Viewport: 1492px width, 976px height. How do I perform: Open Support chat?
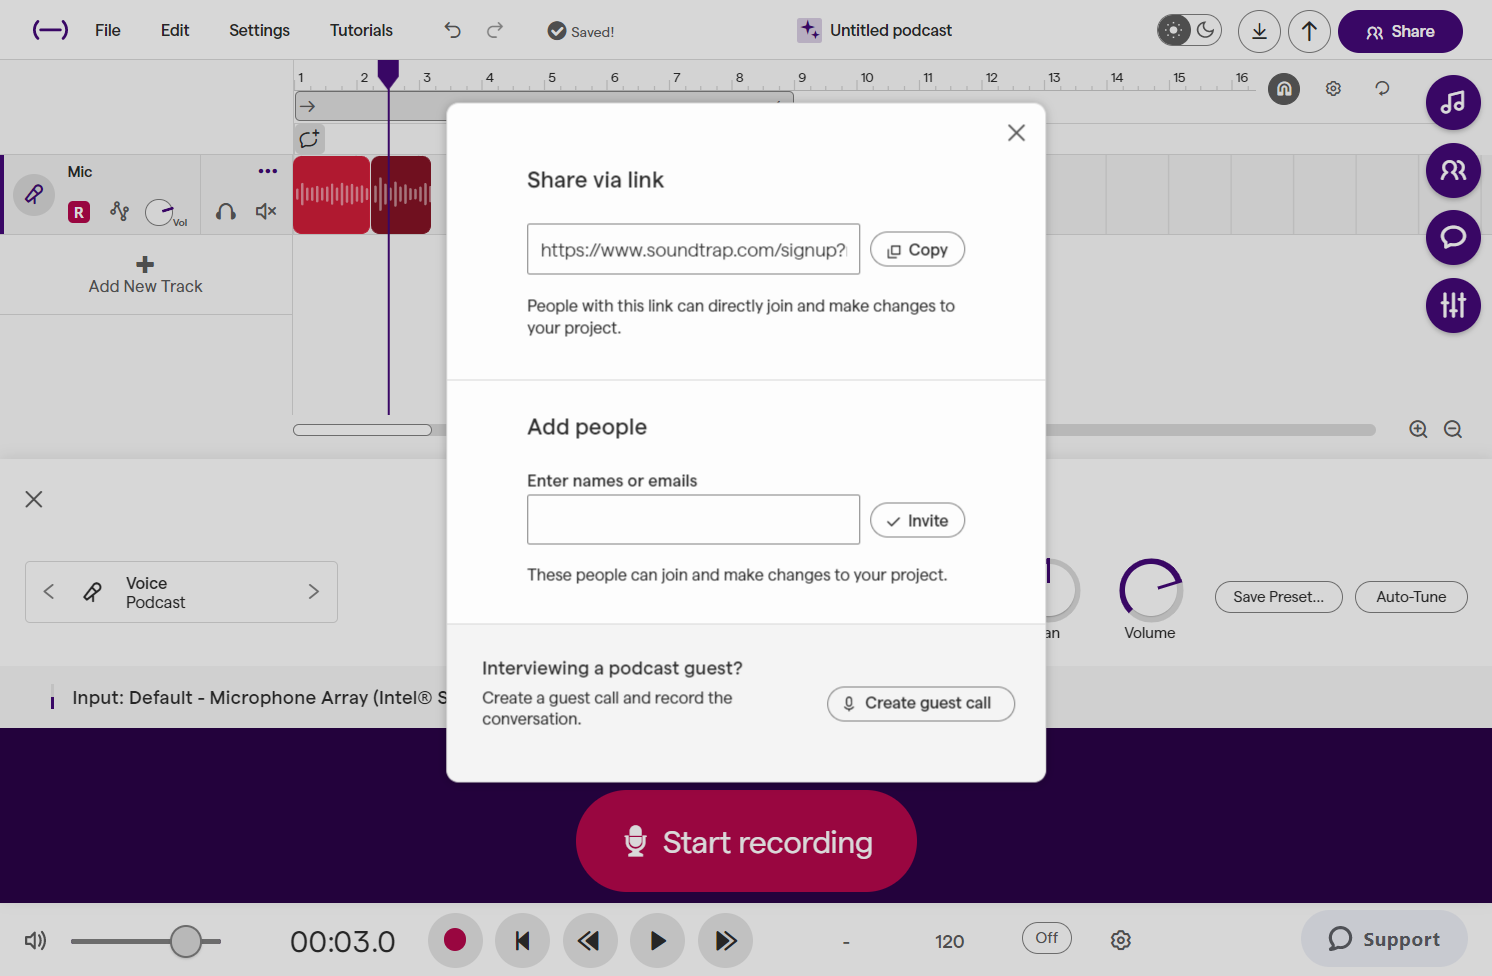click(x=1384, y=939)
